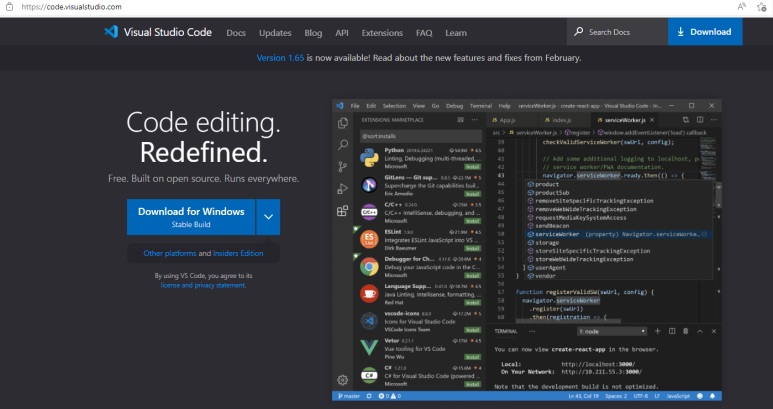Open the Docs nav item
Viewport: 773px width, 409px height.
[x=236, y=33]
